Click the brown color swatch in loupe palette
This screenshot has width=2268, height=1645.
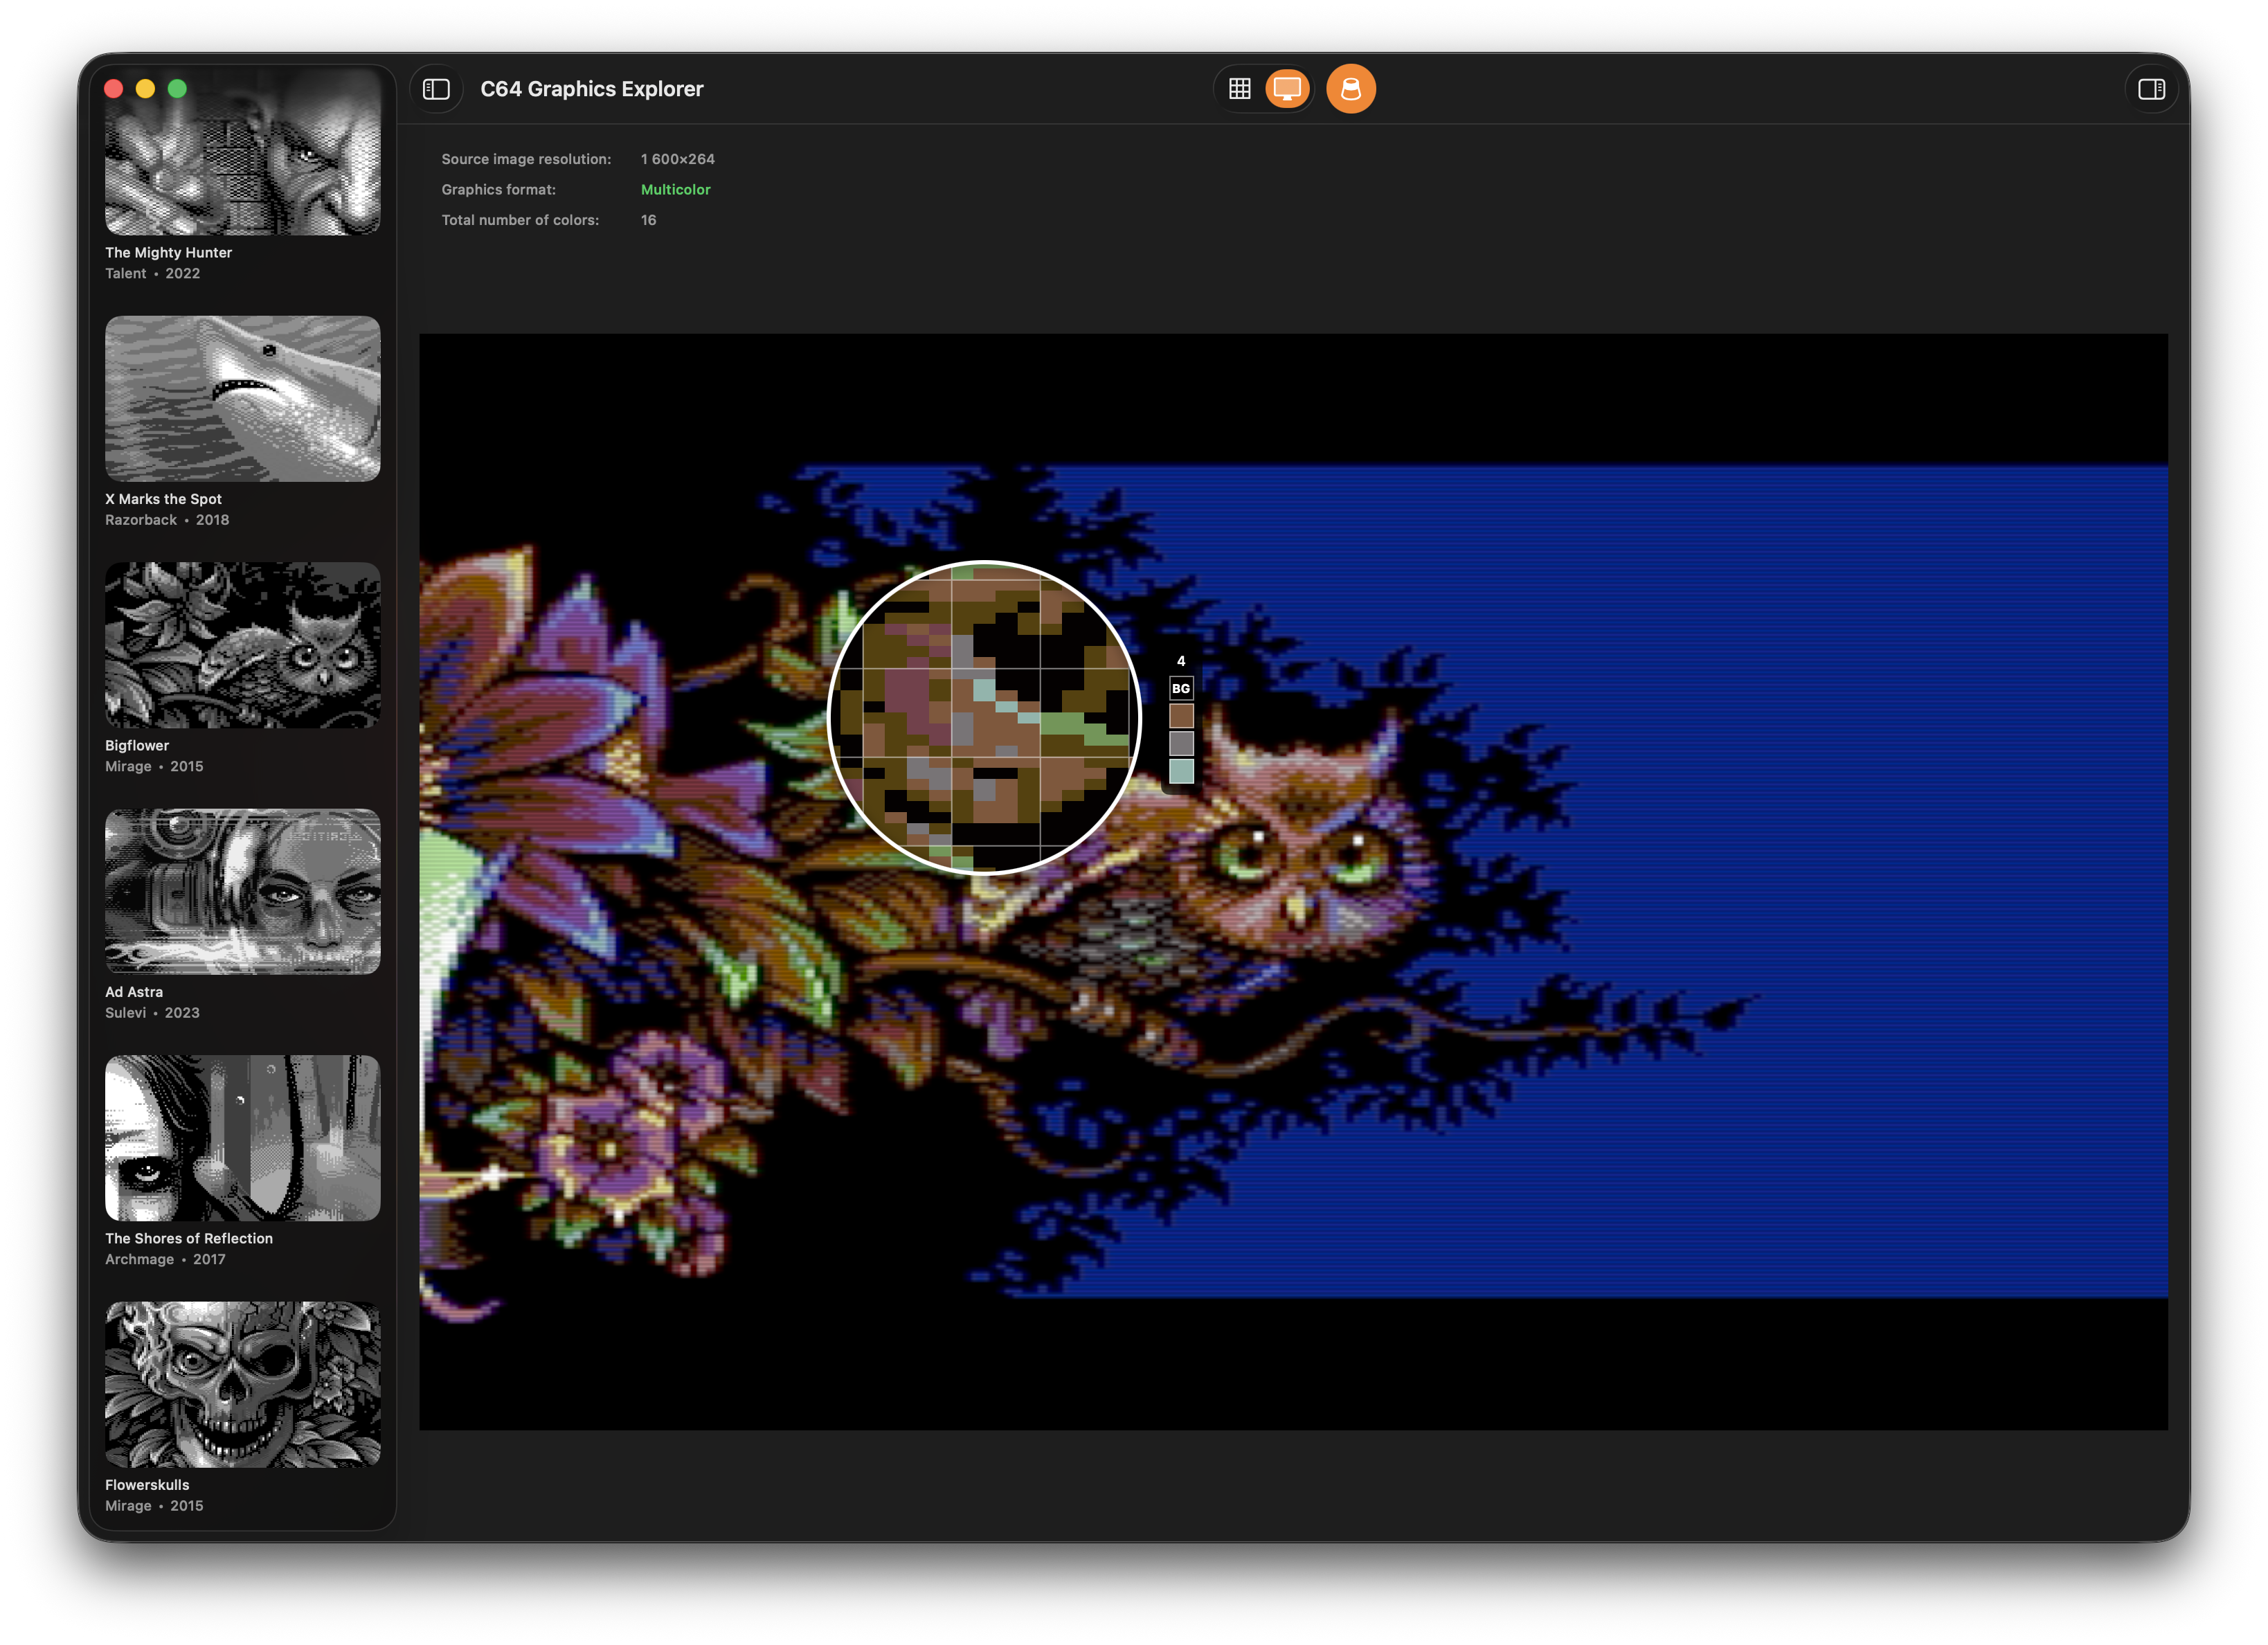pos(1181,715)
